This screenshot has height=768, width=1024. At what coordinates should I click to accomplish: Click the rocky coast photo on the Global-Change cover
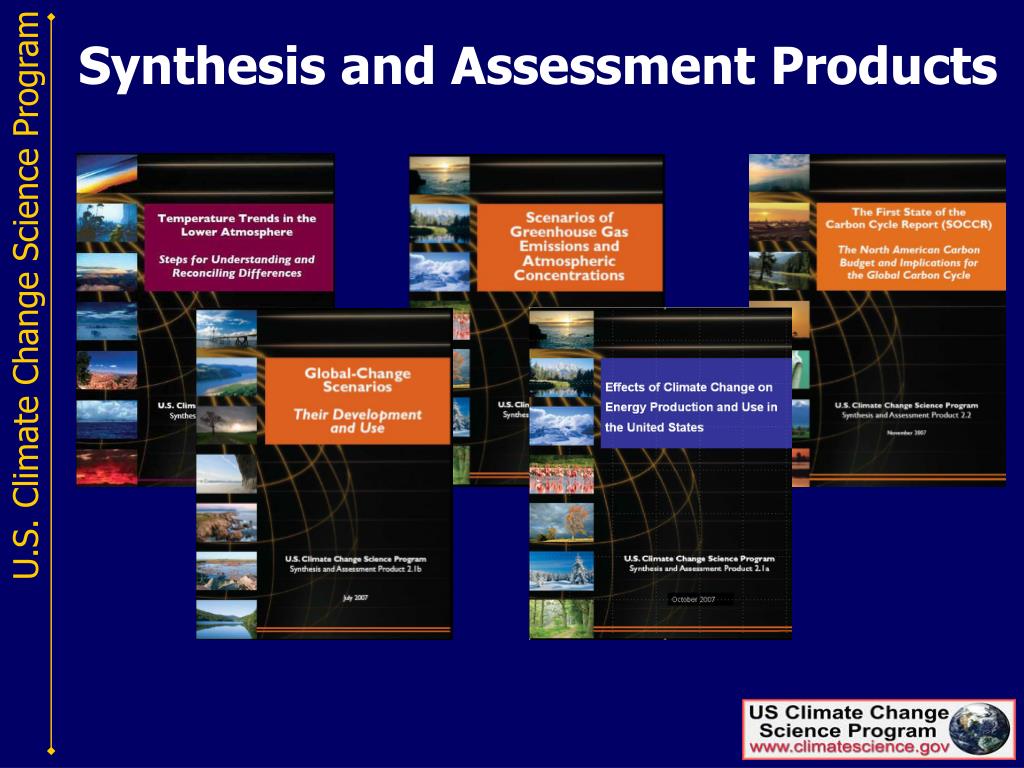[227, 522]
